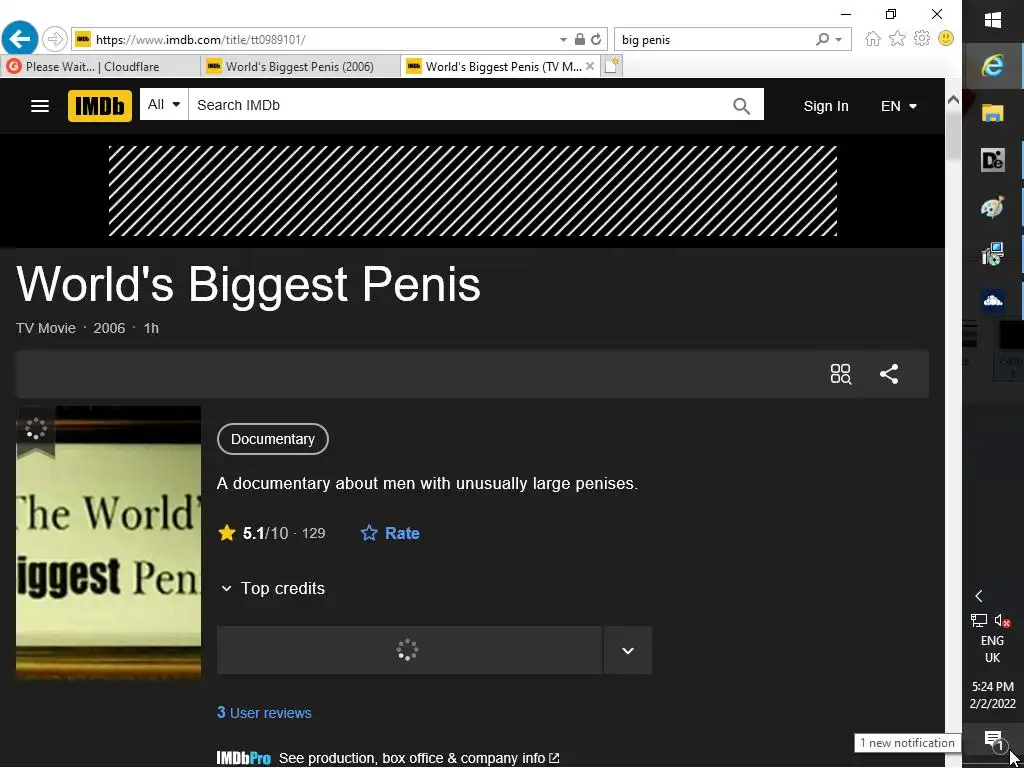Open search provider dropdown arrow

point(839,40)
